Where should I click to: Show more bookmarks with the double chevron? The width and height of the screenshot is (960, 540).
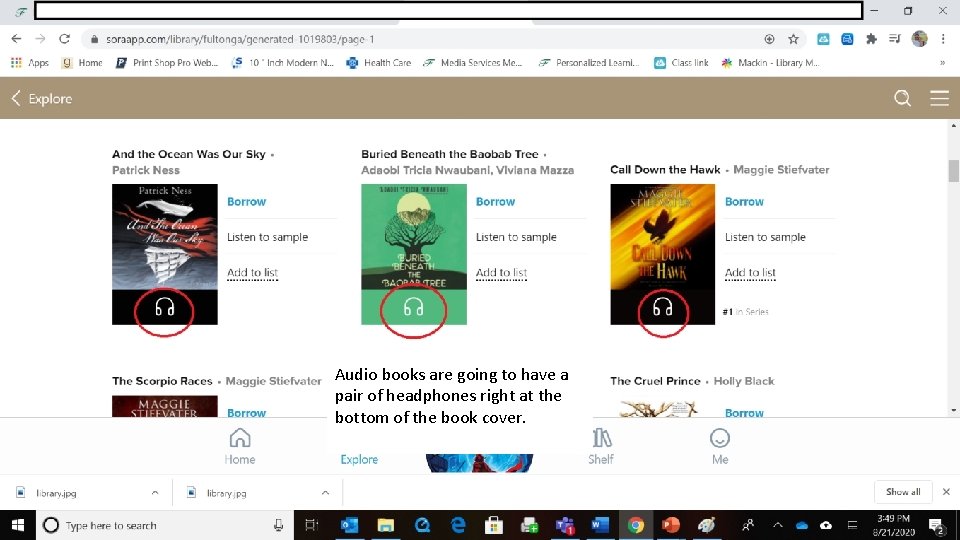click(942, 62)
